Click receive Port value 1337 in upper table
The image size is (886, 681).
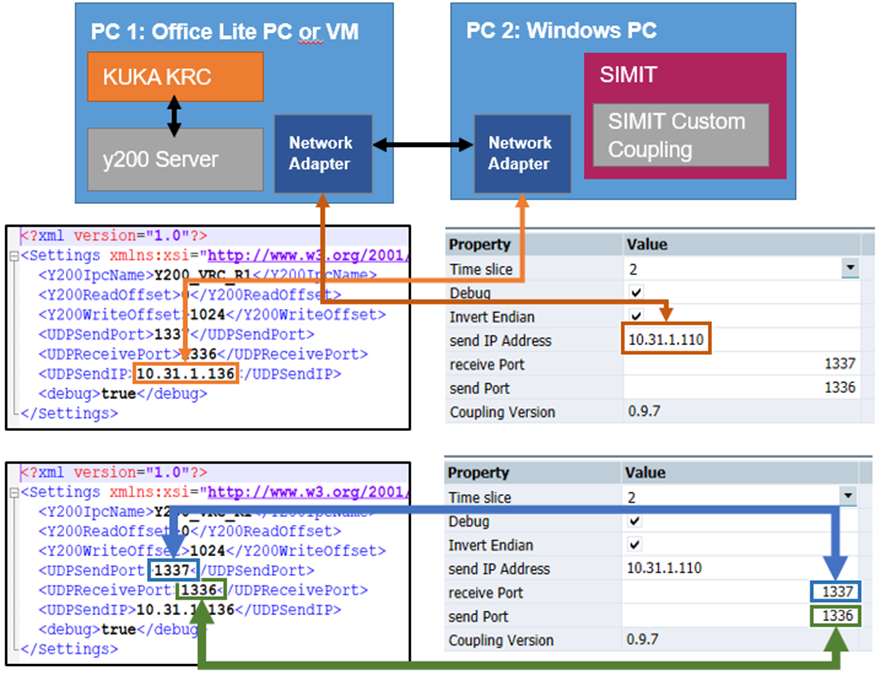(x=840, y=363)
